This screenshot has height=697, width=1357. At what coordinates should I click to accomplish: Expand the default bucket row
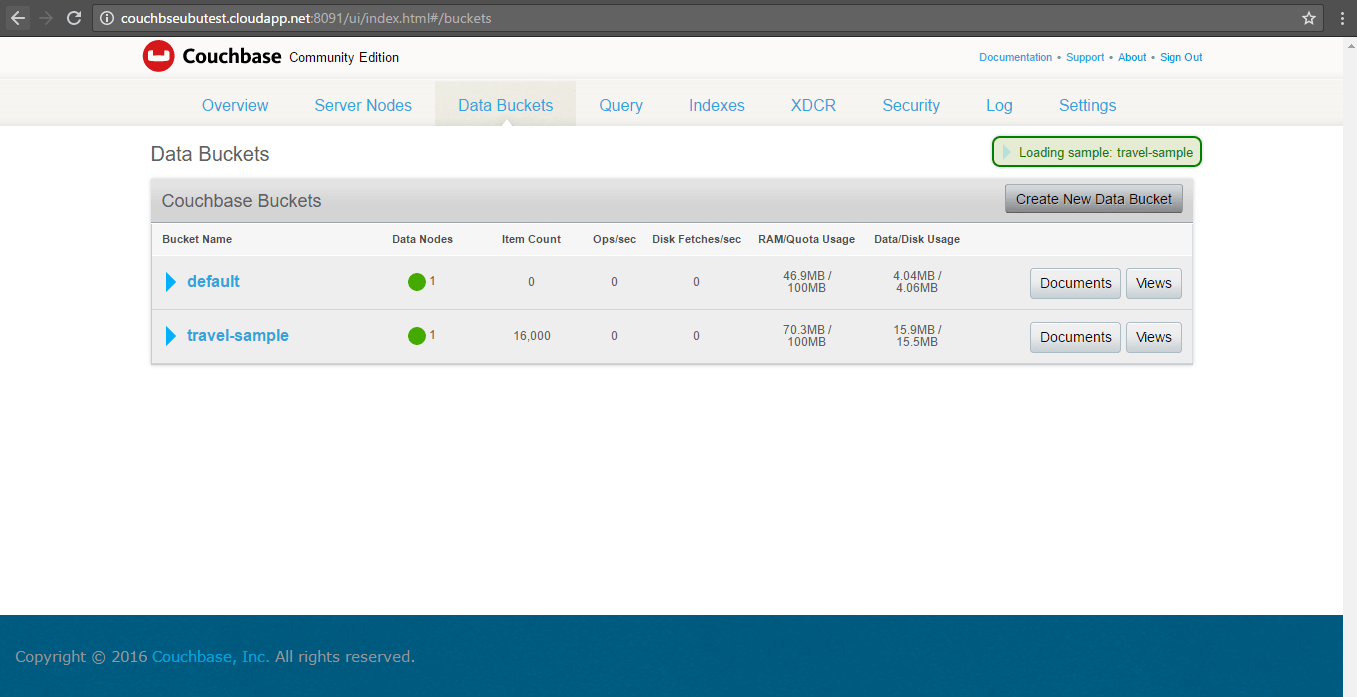[170, 281]
